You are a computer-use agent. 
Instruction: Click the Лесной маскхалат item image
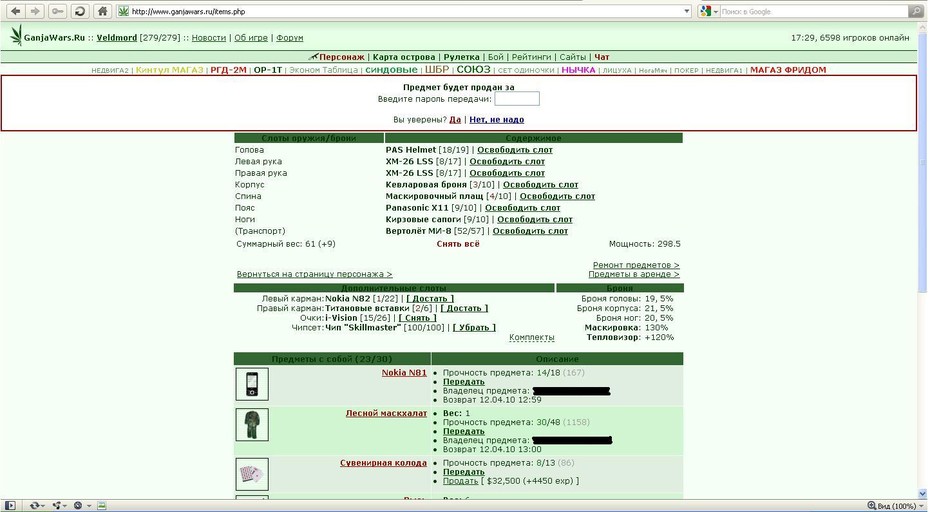tap(252, 425)
